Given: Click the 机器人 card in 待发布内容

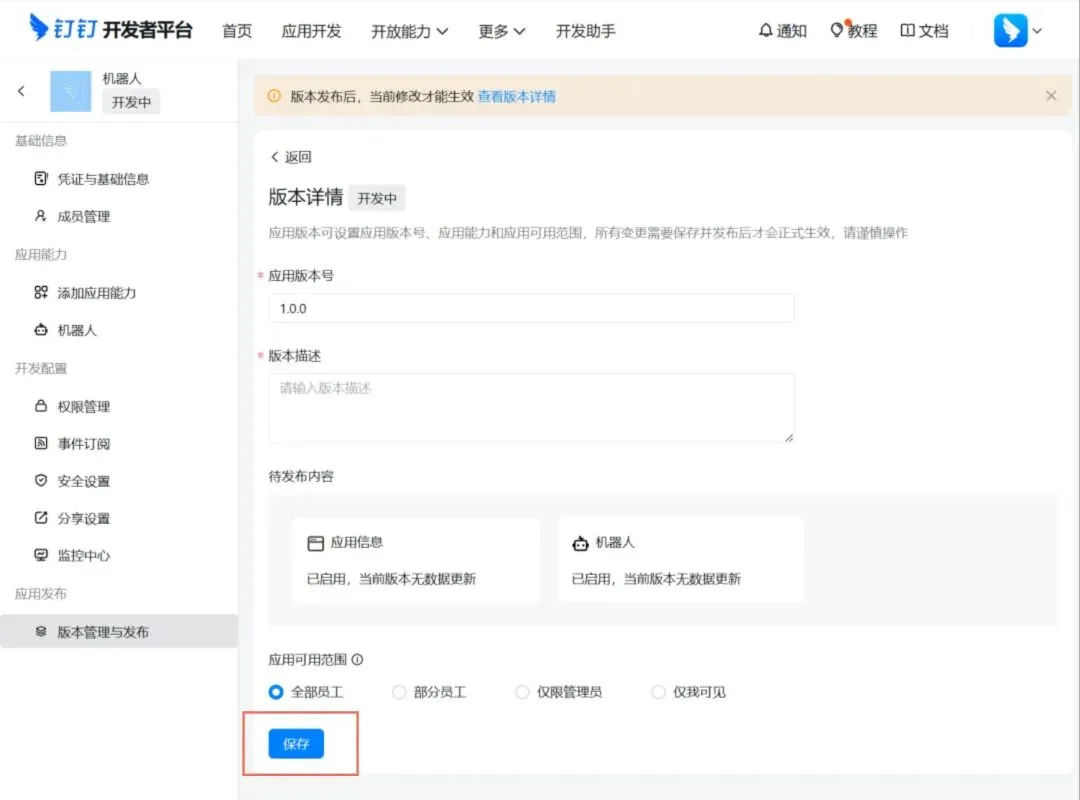Looking at the screenshot, I should coord(681,560).
